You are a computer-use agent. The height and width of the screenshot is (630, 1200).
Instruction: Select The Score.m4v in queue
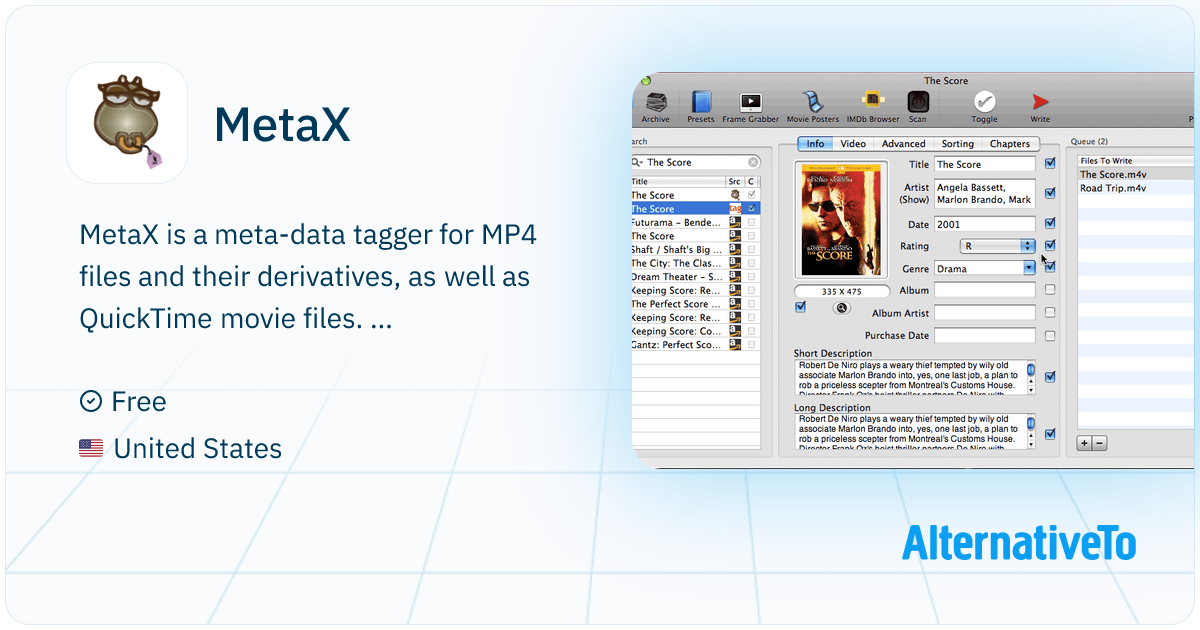point(1135,174)
